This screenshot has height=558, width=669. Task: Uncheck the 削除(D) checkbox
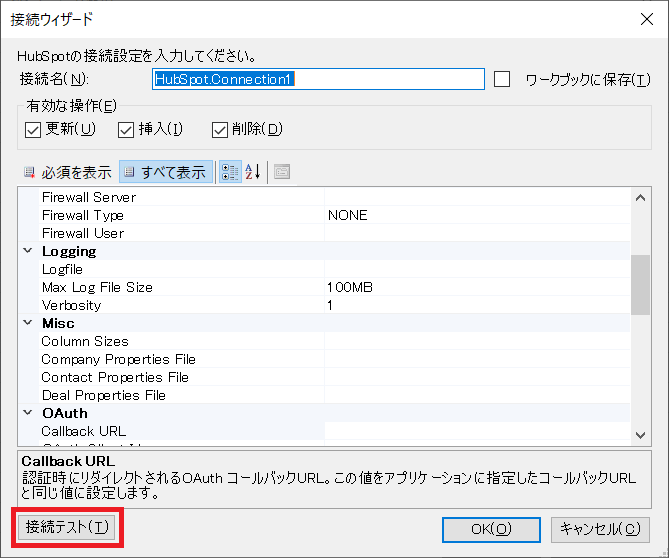pyautogui.click(x=220, y=130)
